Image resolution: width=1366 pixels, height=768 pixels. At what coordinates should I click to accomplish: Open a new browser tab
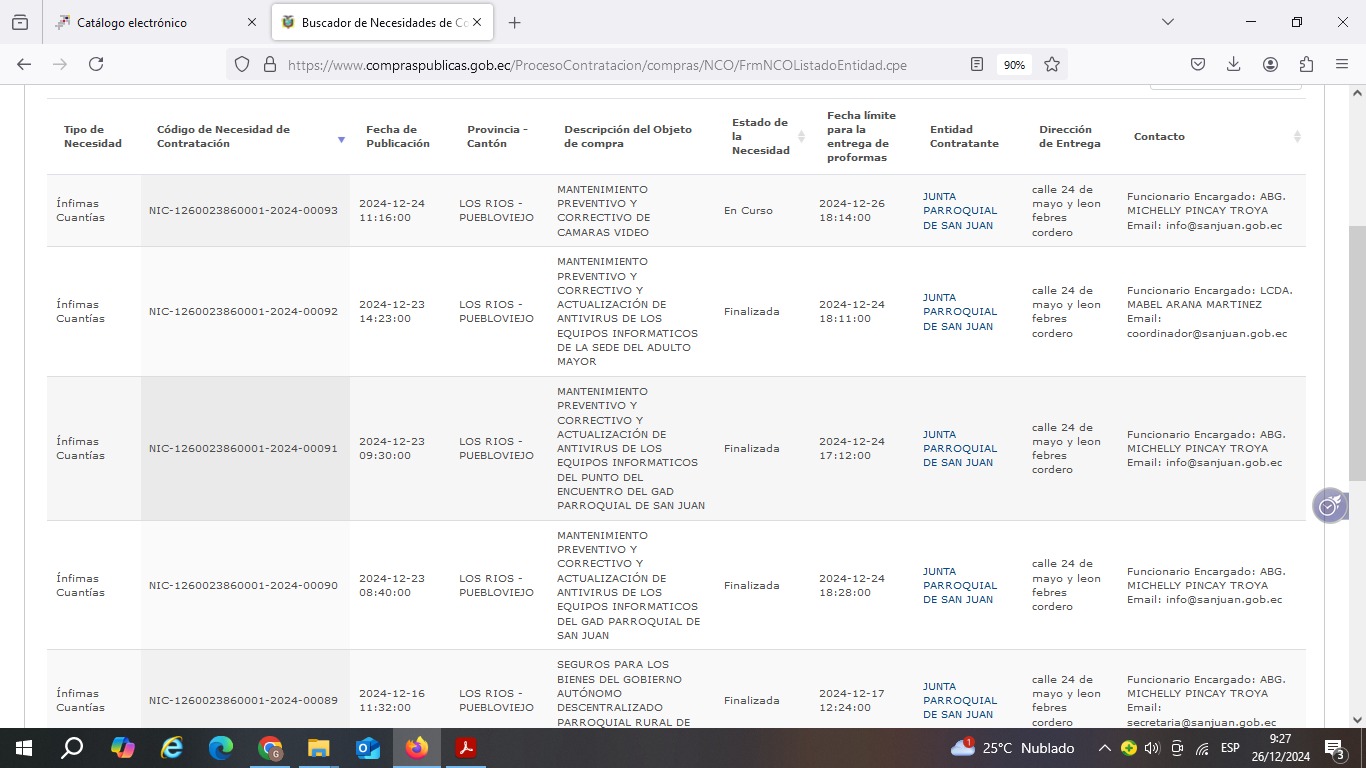514,22
